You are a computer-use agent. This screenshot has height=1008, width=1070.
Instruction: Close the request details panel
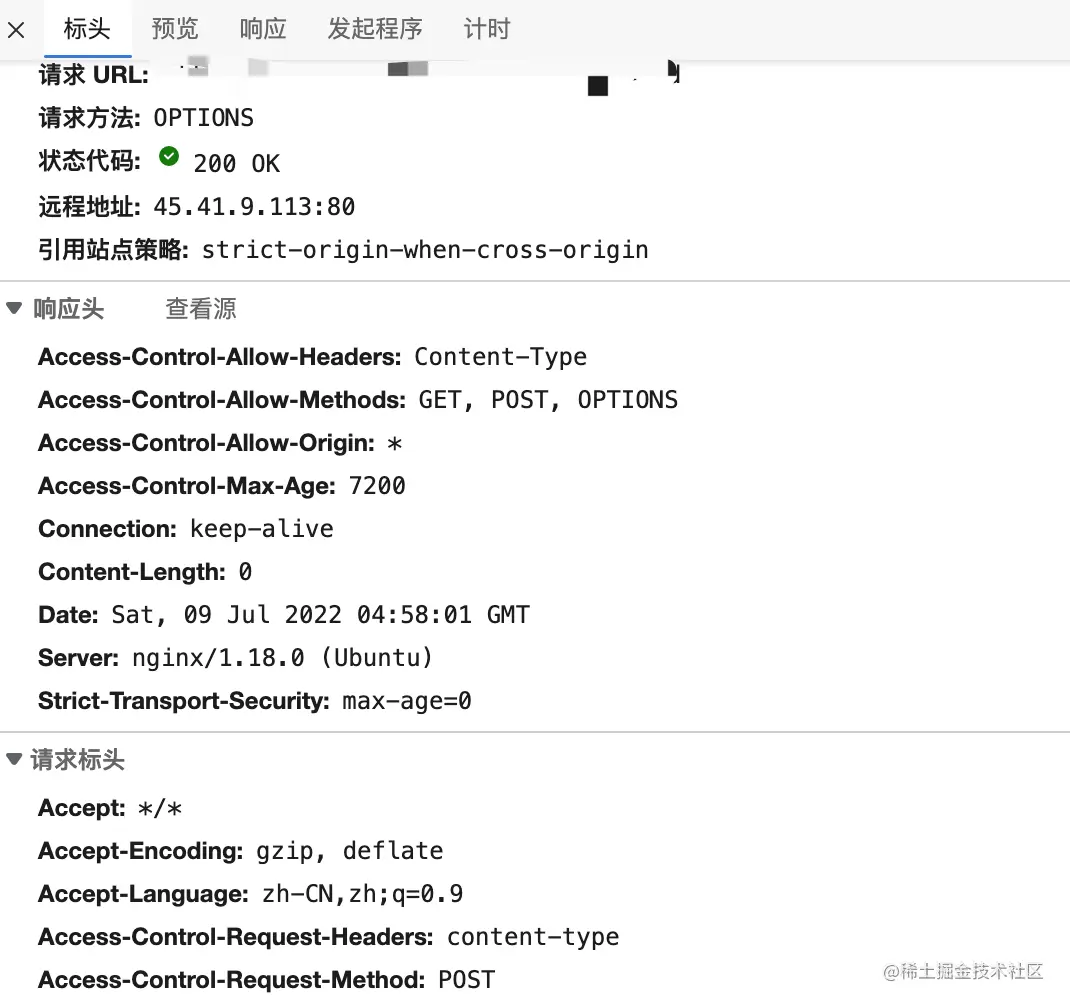[x=16, y=30]
